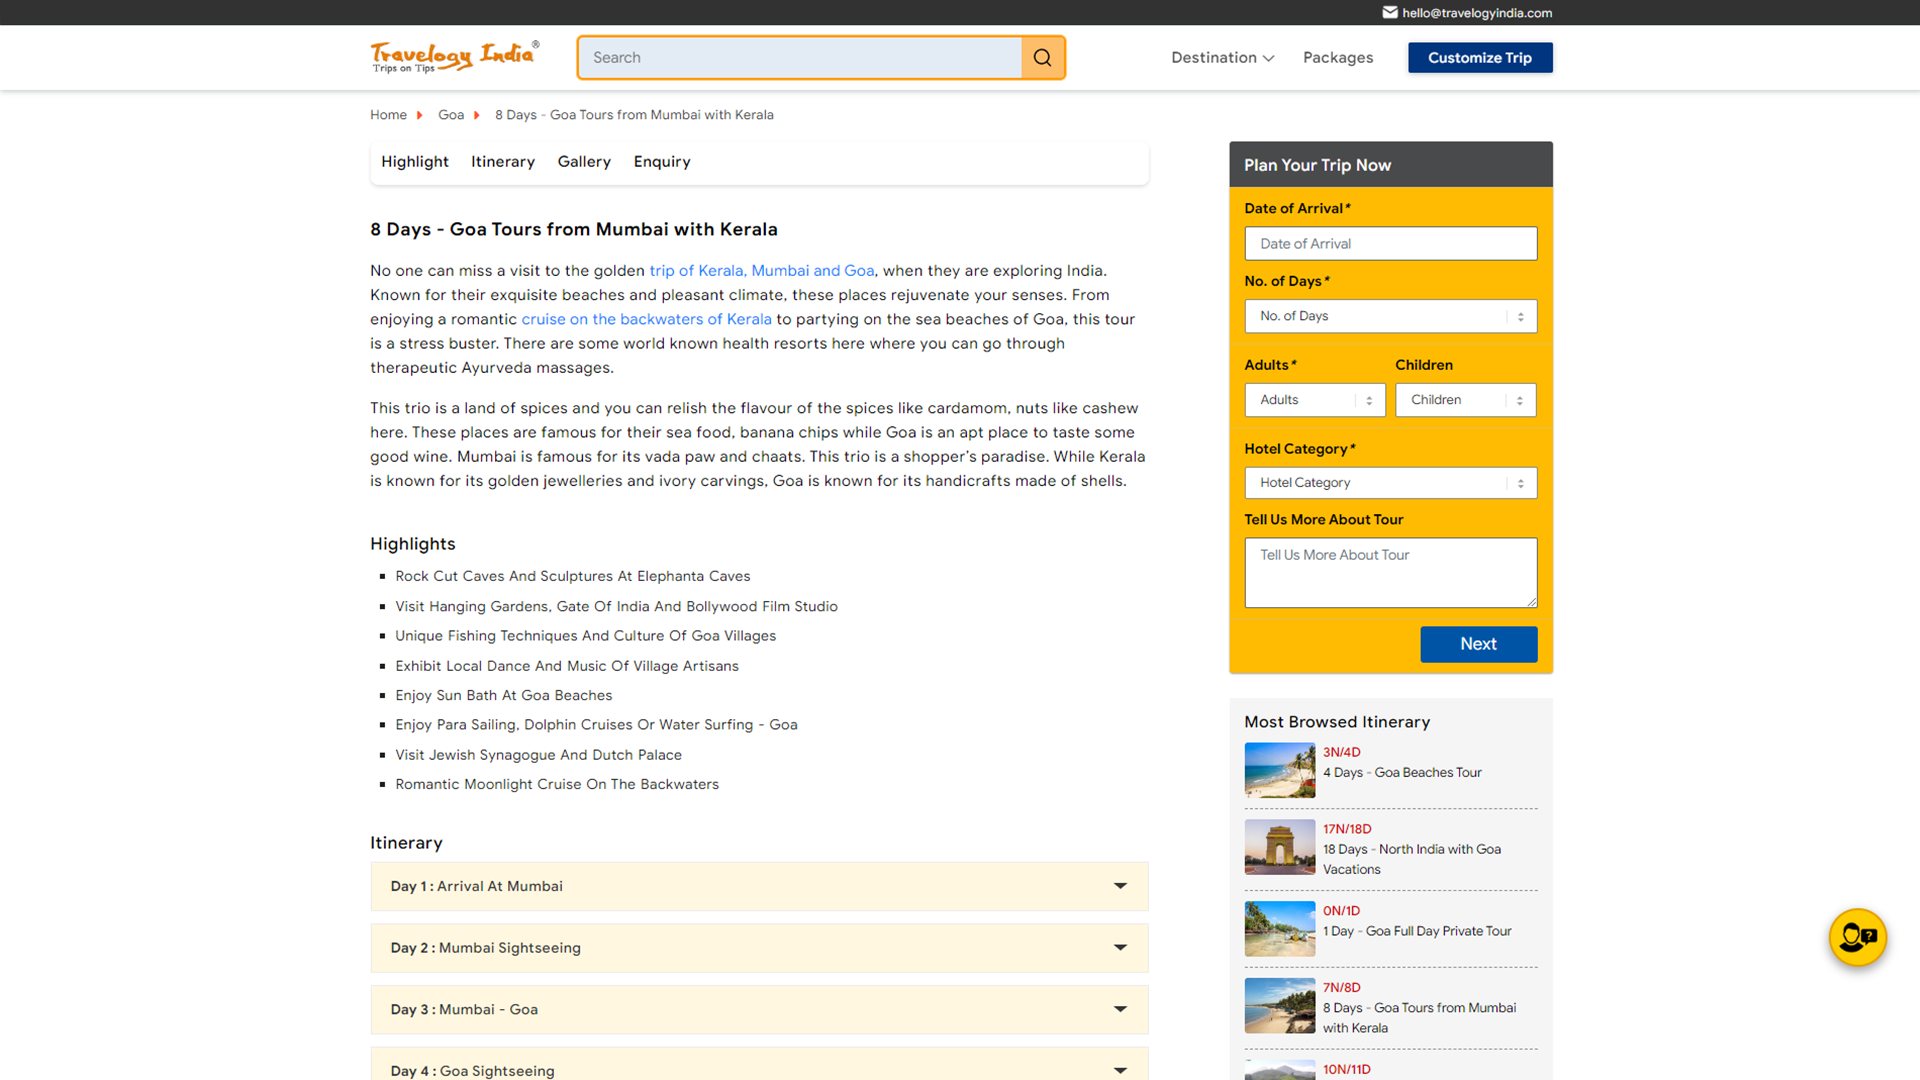1920x1080 pixels.
Task: Switch to the Gallery tab
Action: [x=584, y=162]
